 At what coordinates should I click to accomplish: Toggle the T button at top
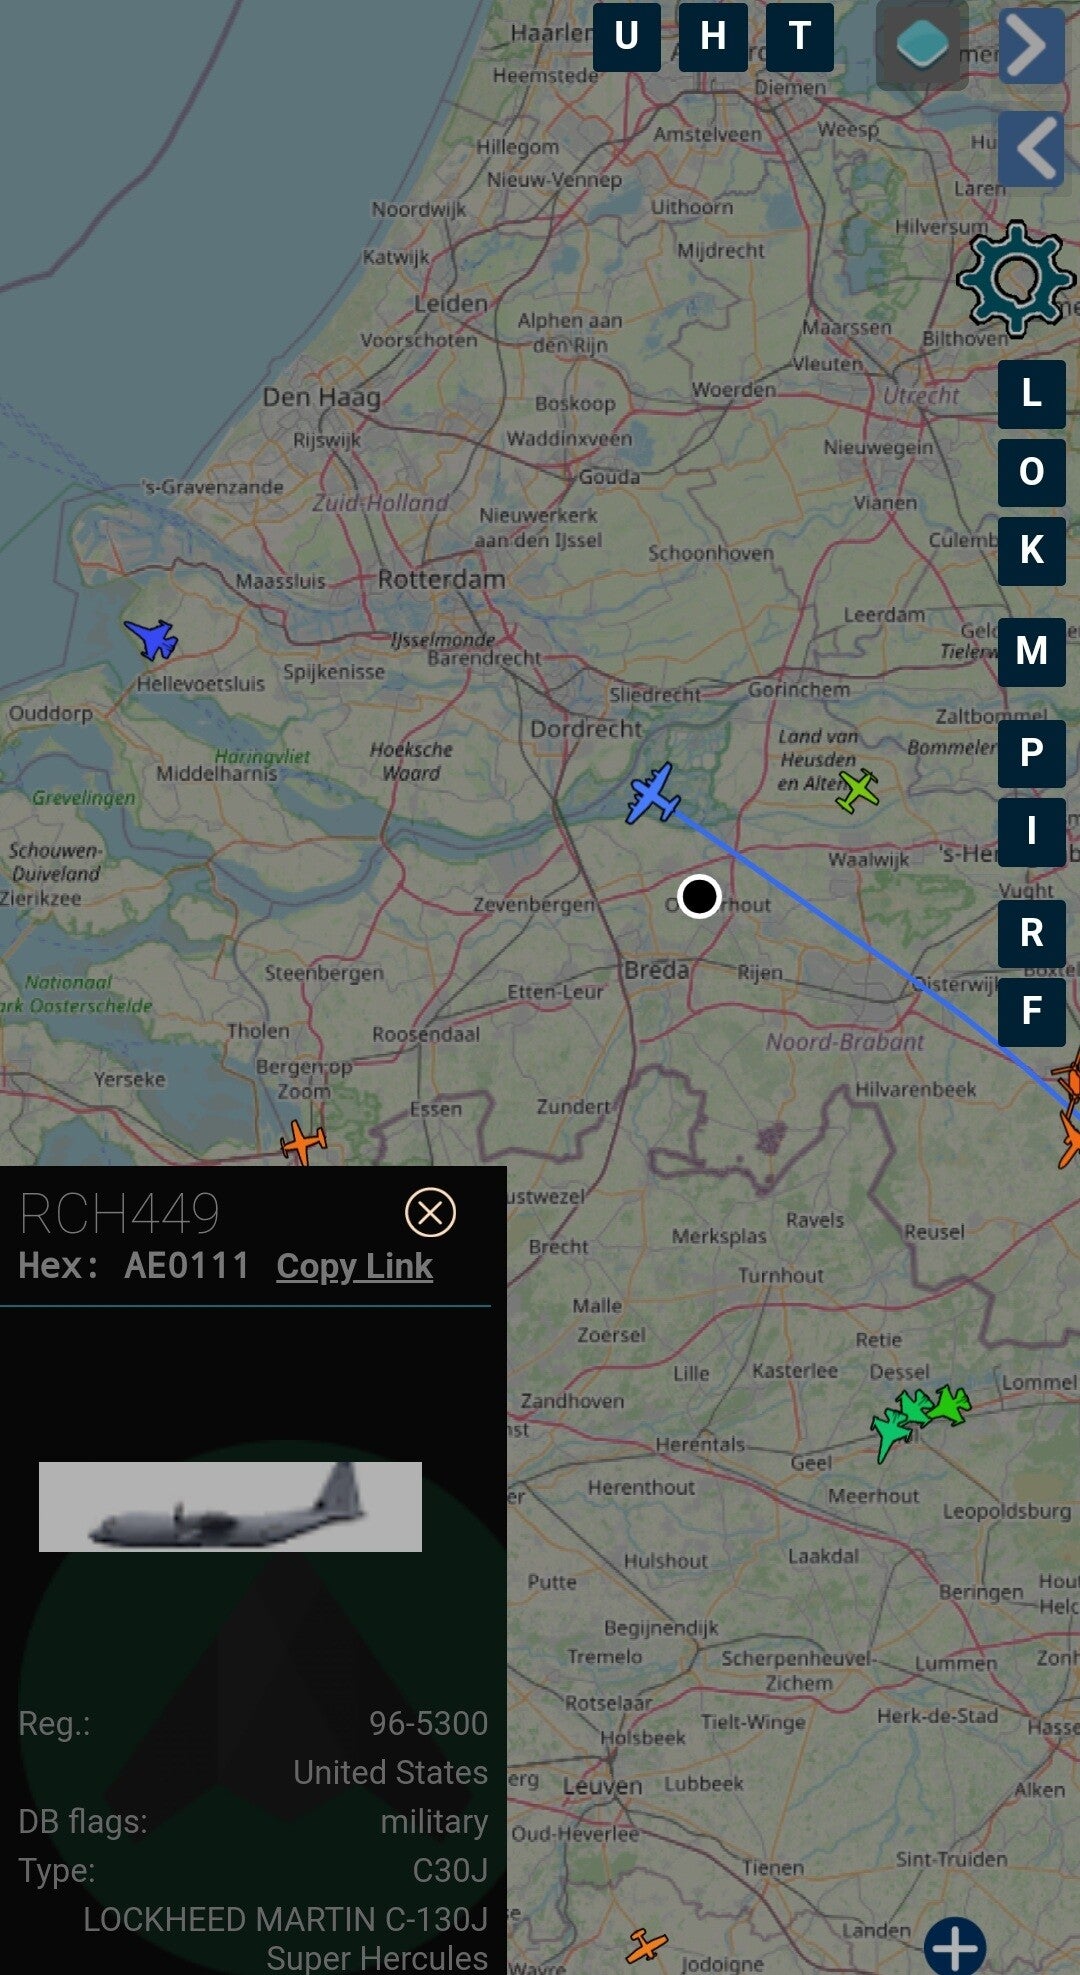[799, 37]
